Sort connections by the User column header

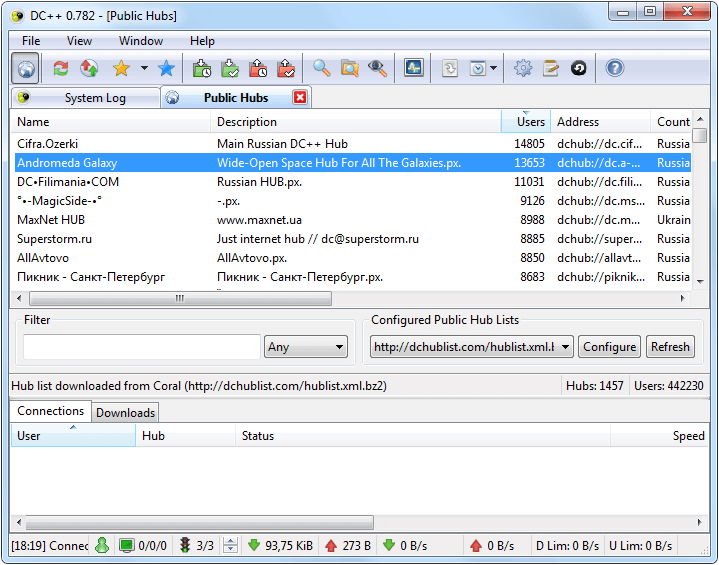pyautogui.click(x=73, y=436)
